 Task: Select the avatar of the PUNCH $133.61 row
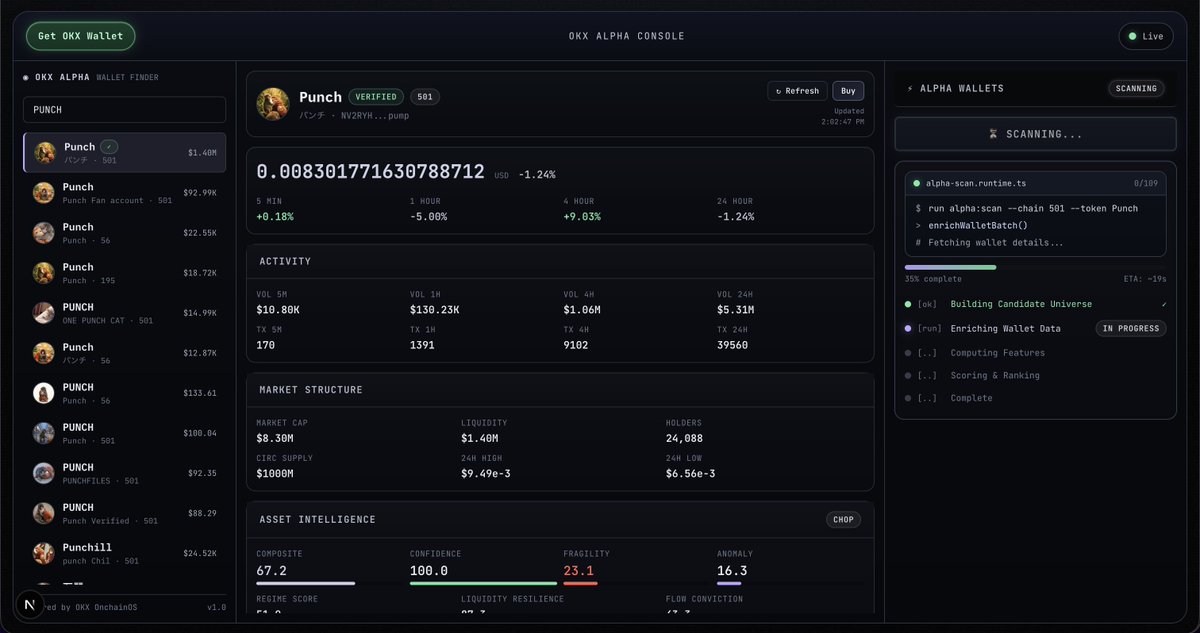coord(43,393)
